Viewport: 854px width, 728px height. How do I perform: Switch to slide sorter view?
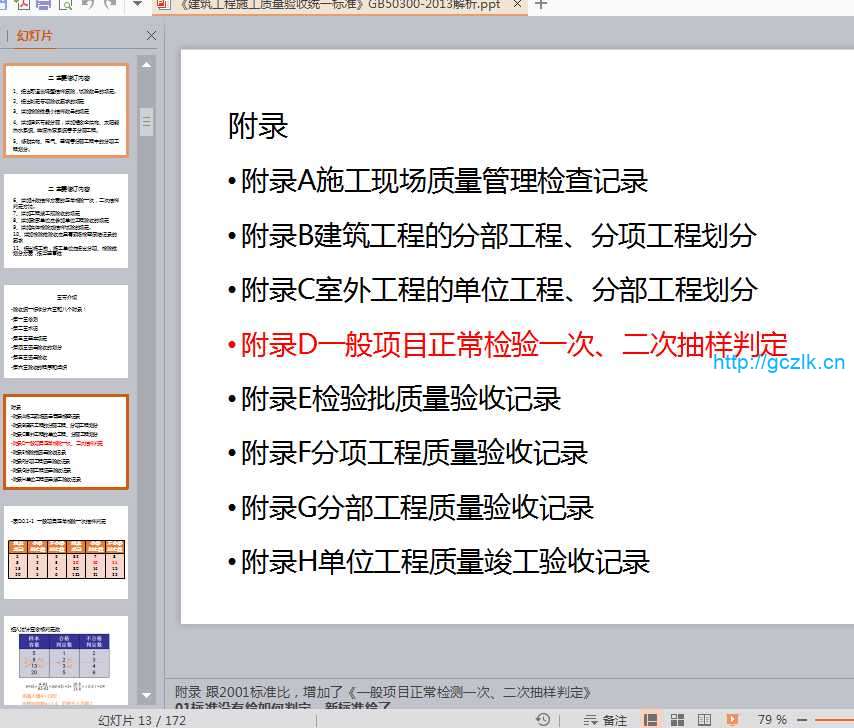[678, 719]
